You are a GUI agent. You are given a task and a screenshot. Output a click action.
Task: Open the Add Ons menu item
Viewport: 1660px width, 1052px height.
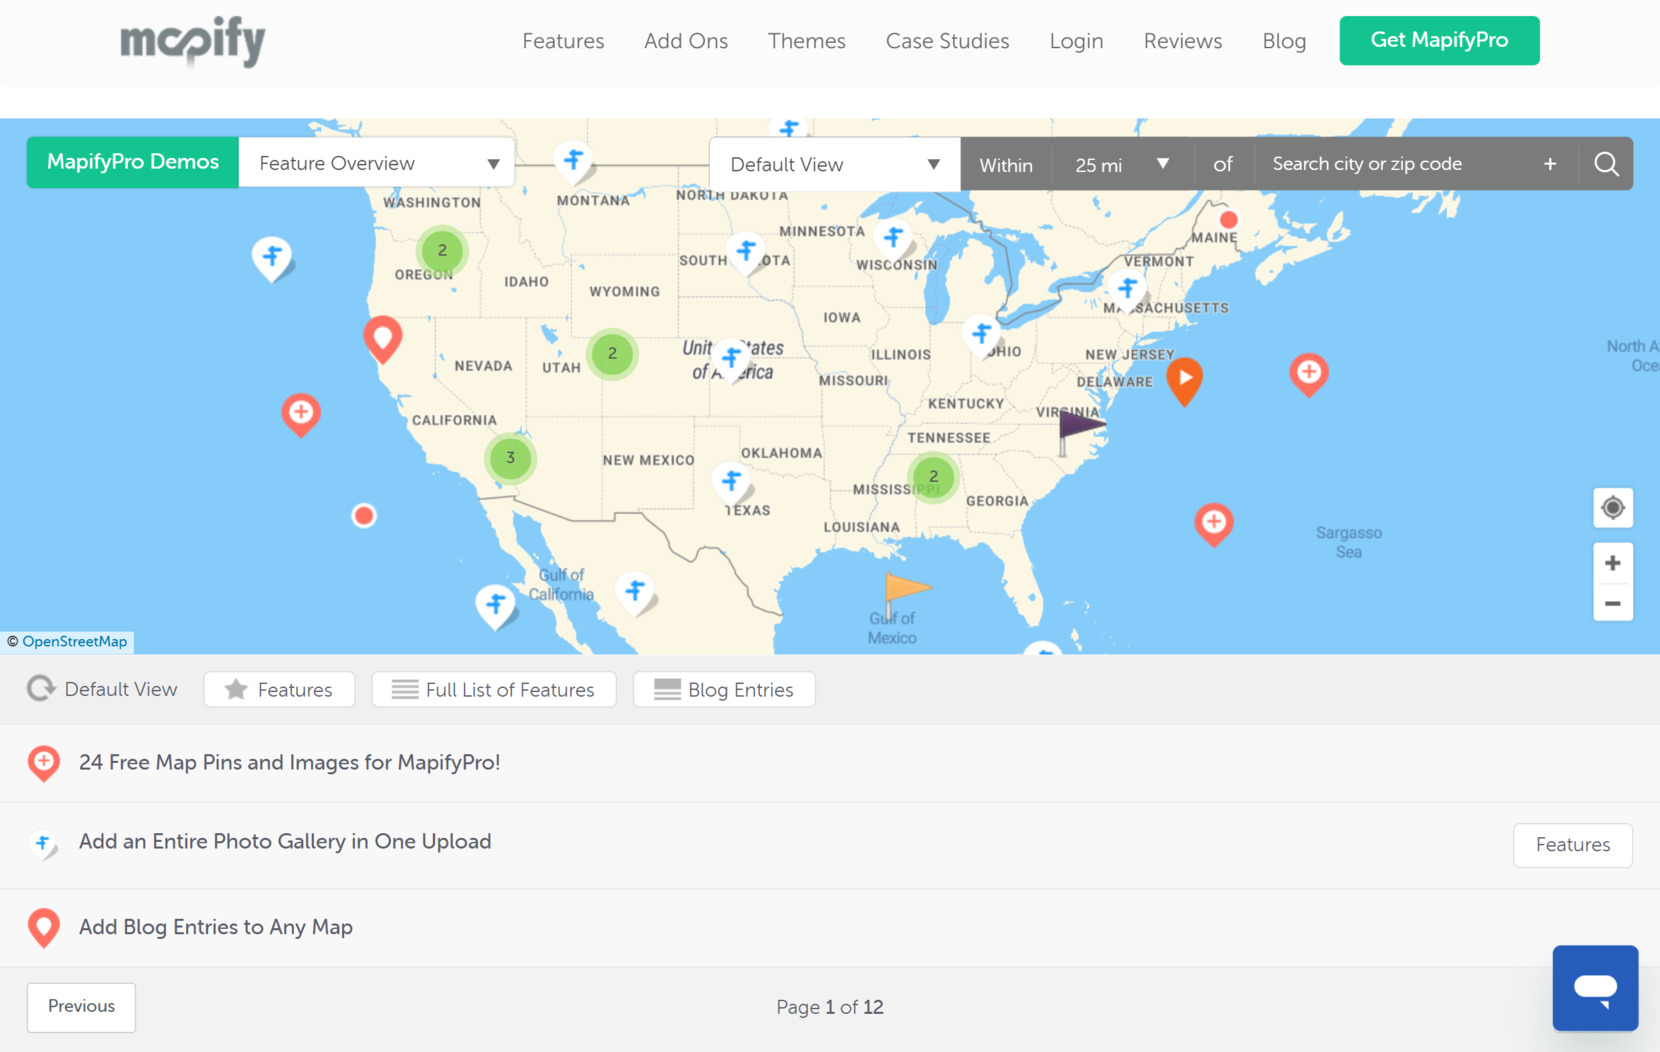[685, 41]
